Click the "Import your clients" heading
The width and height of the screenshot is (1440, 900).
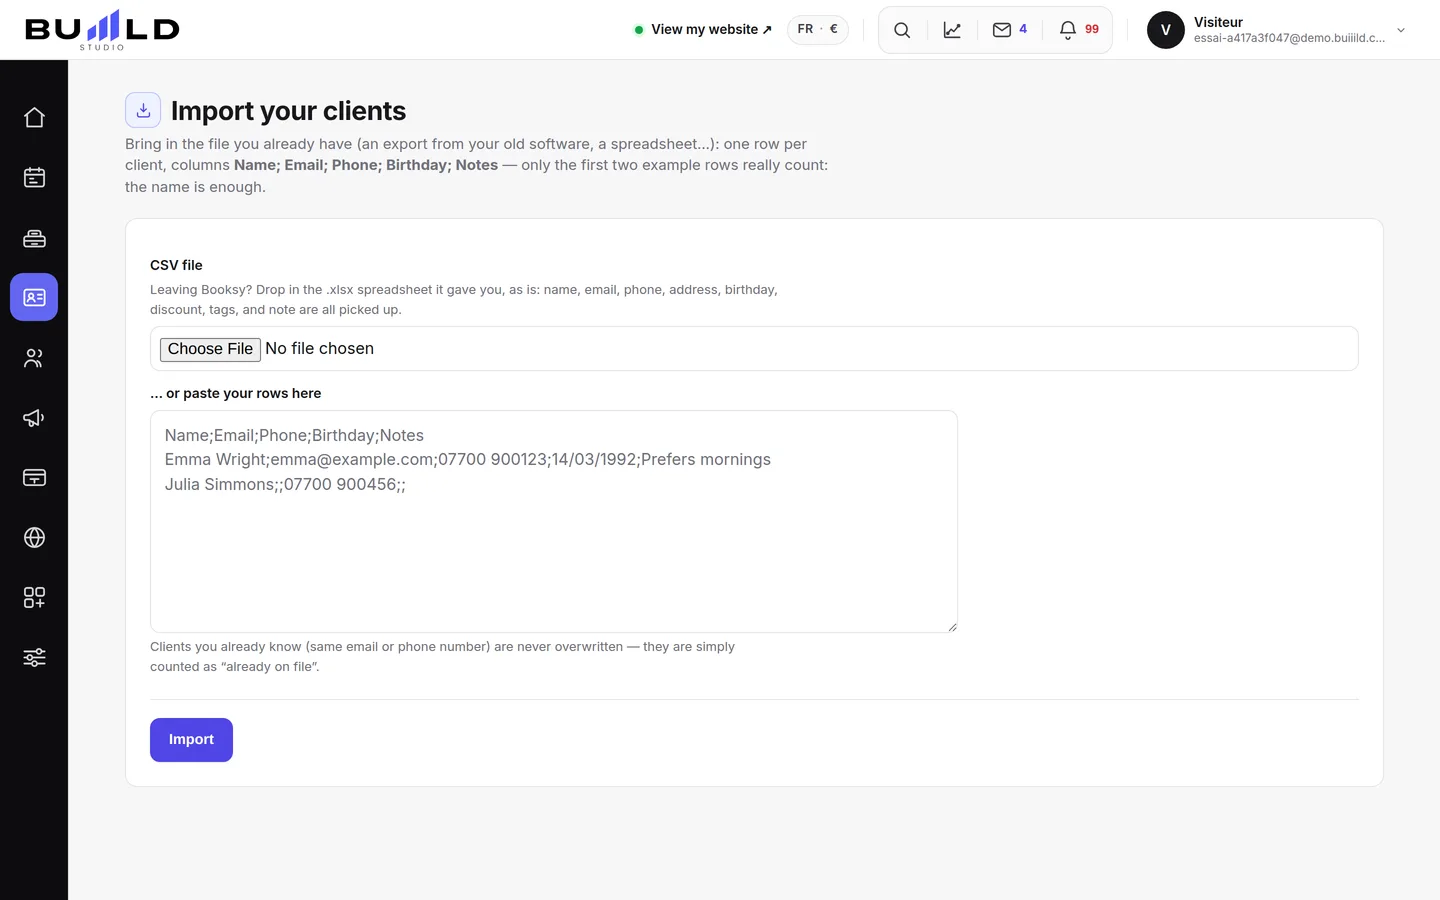(x=288, y=111)
